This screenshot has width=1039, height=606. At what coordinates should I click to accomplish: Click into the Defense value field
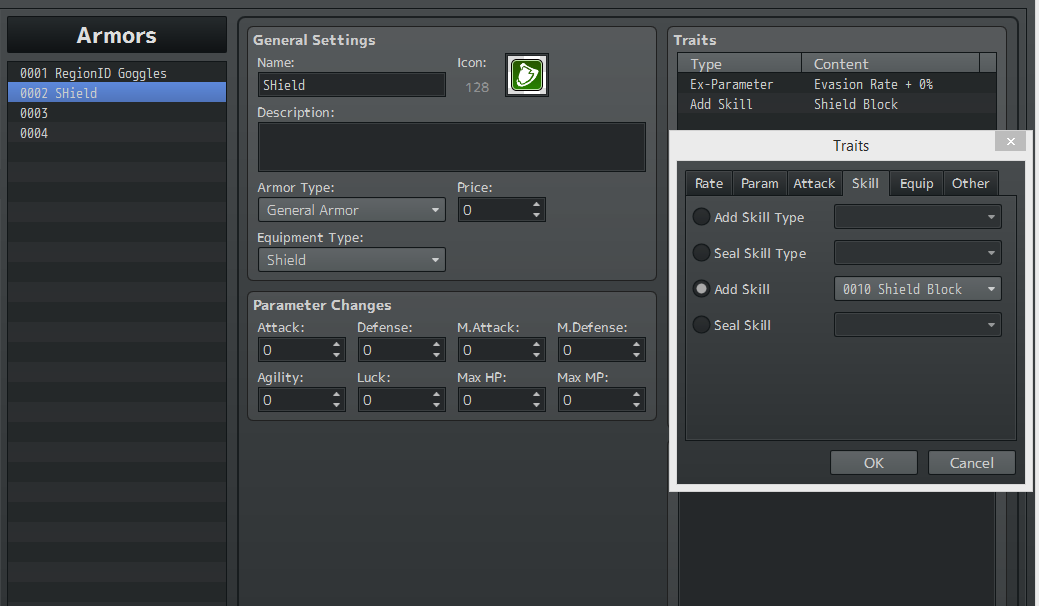tap(394, 350)
